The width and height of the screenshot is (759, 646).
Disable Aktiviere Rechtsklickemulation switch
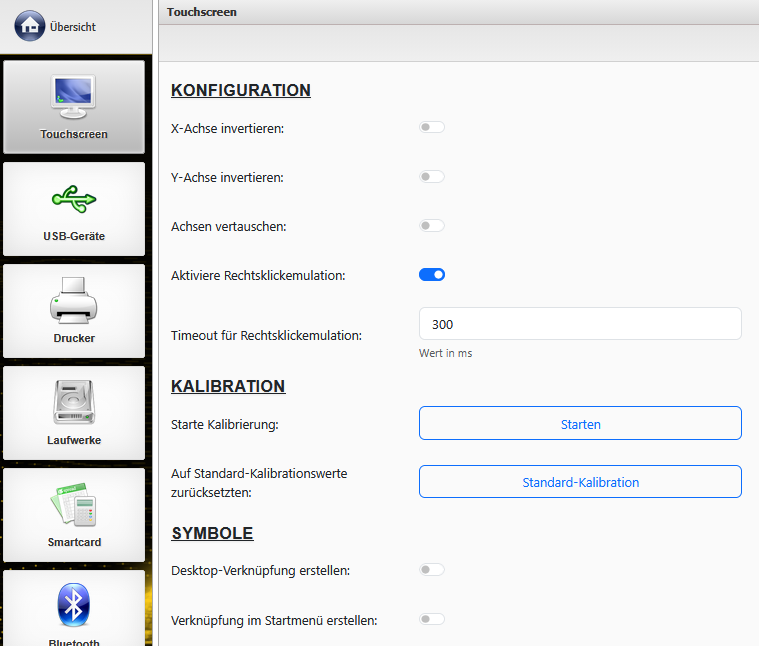(x=431, y=275)
